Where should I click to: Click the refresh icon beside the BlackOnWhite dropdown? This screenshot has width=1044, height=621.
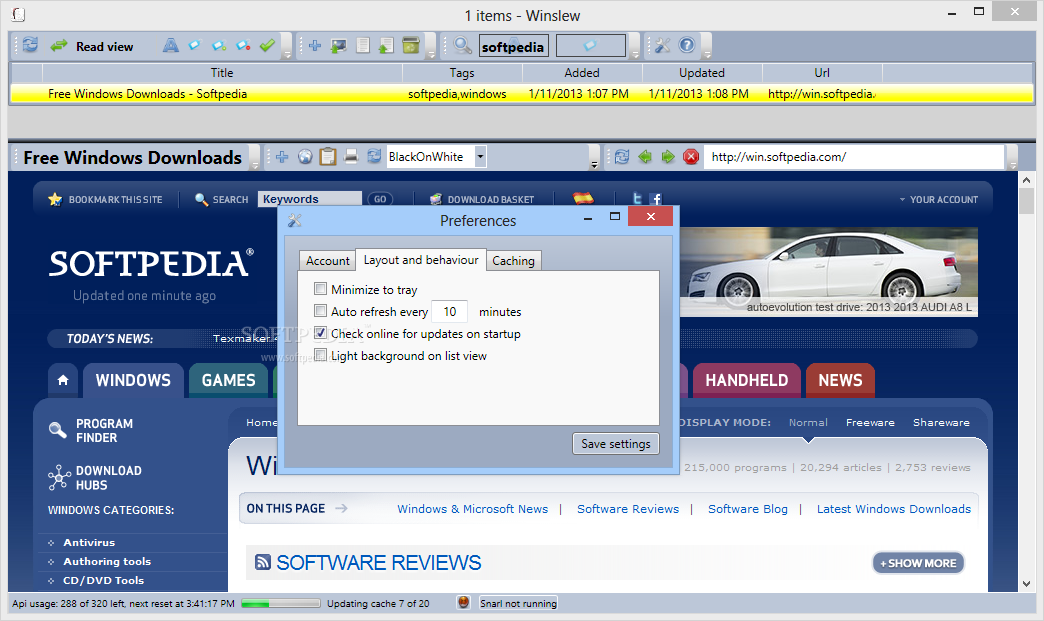[374, 156]
